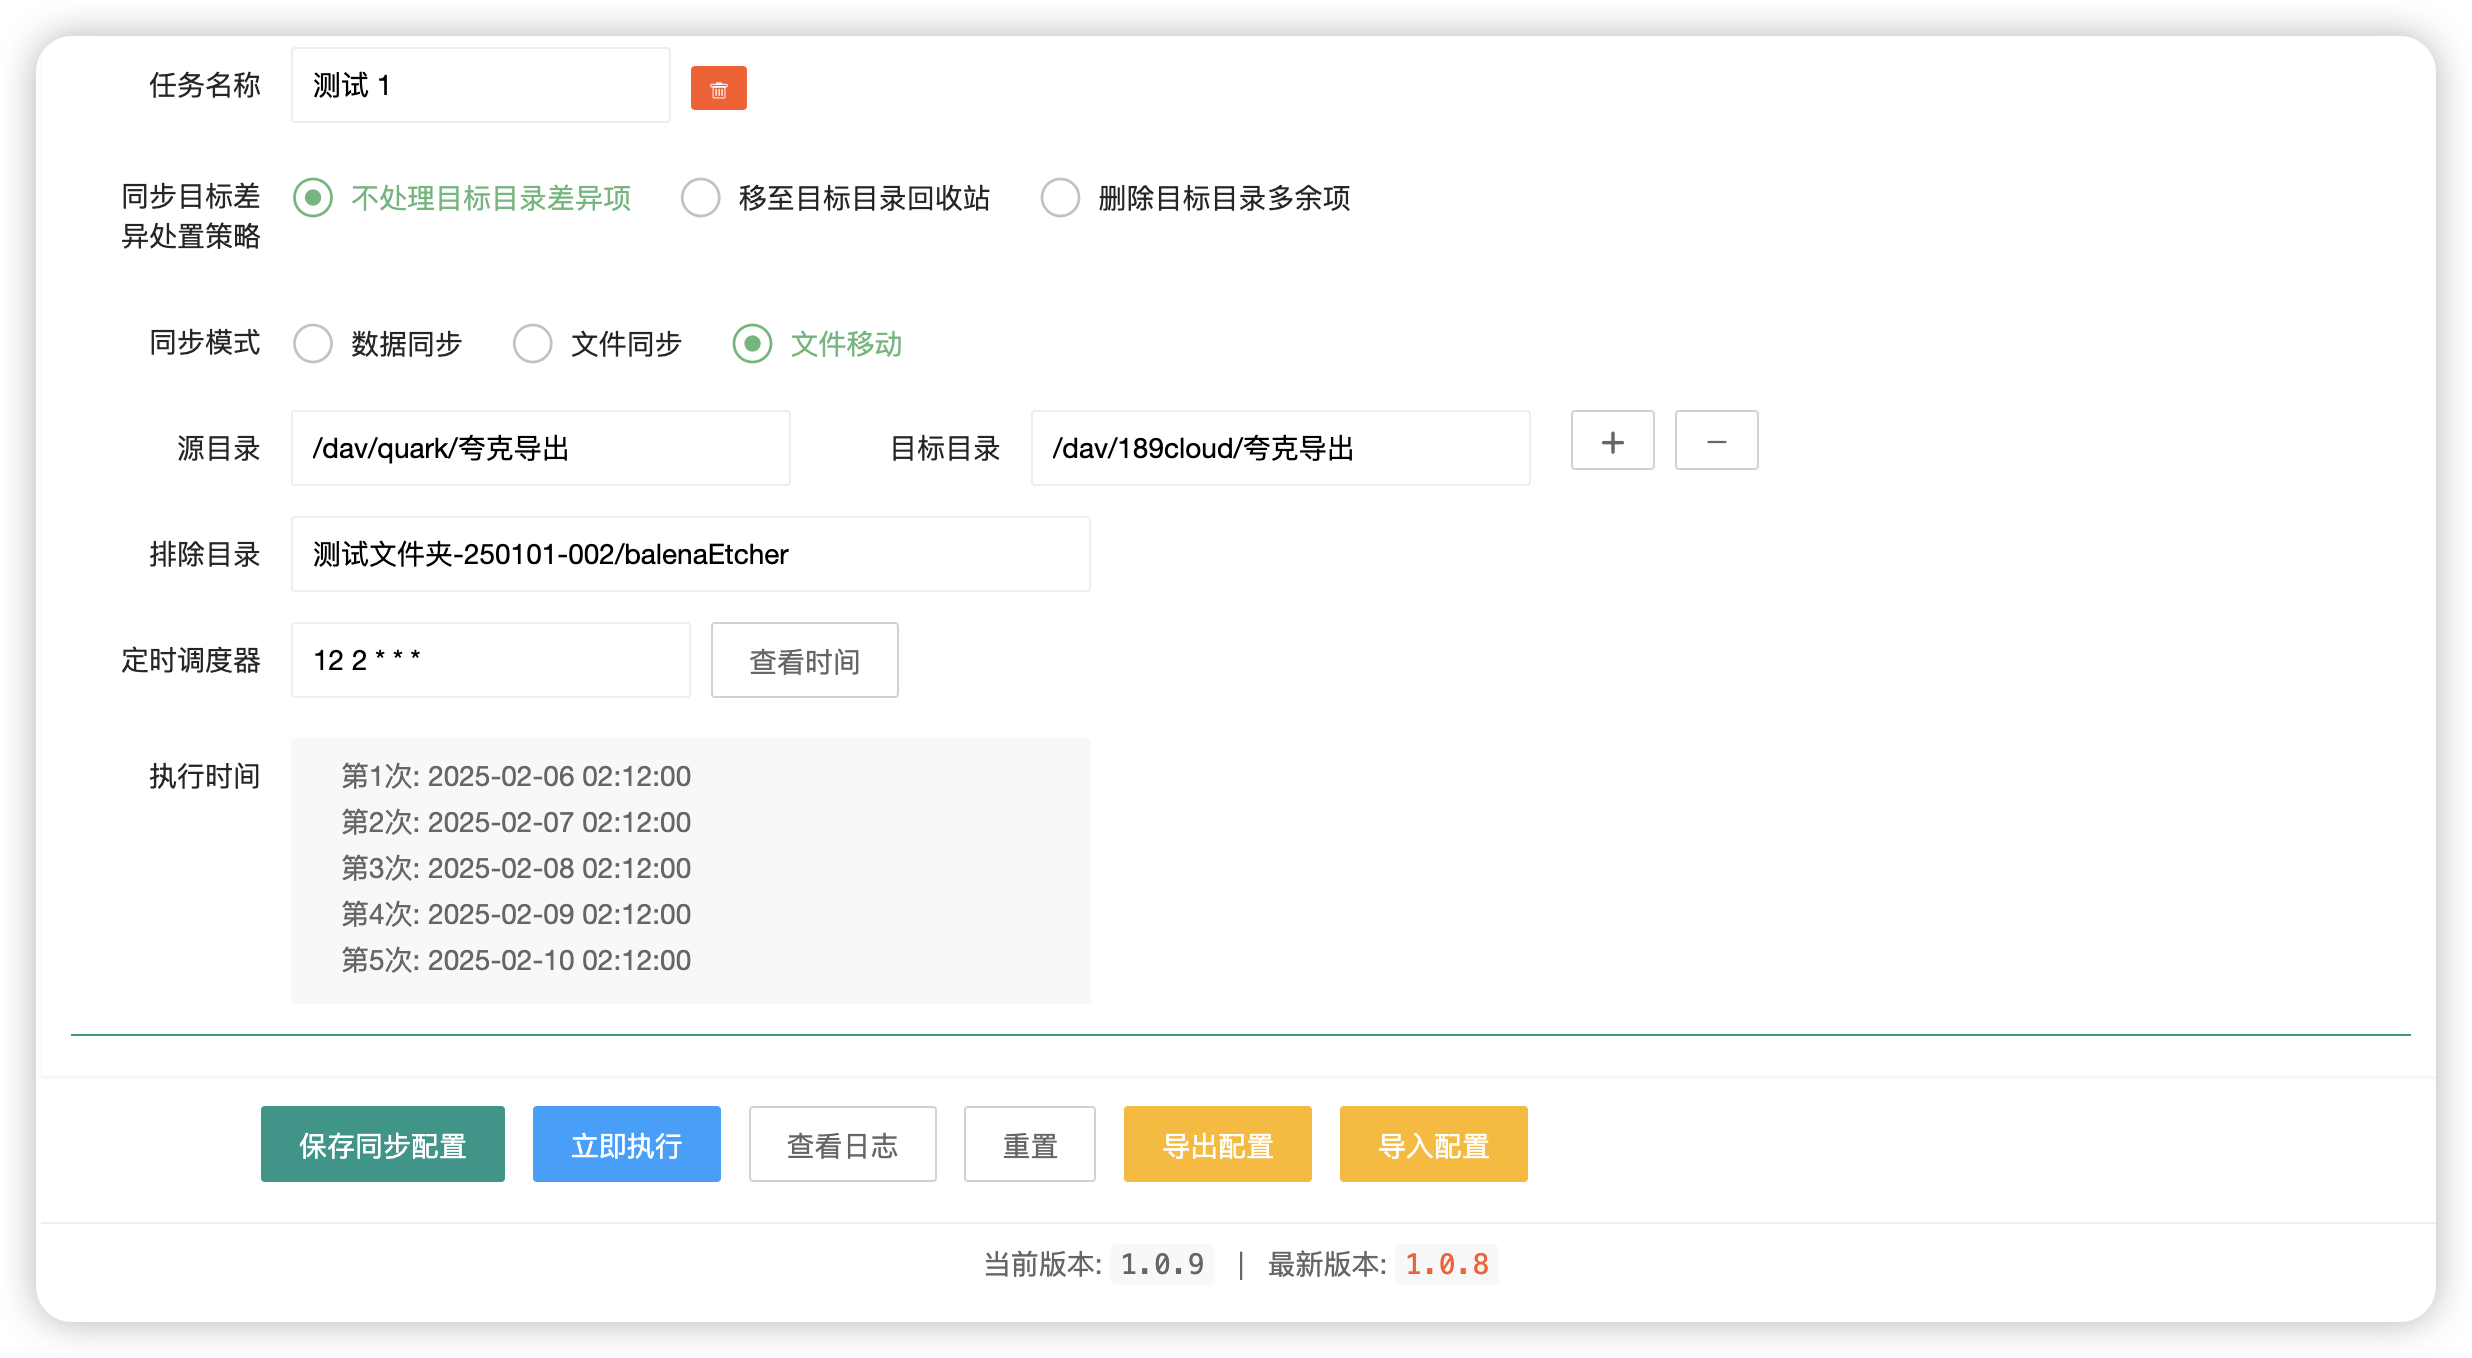2472x1358 pixels.
Task: Click the cron expression field 12 2 * * *
Action: coord(490,659)
